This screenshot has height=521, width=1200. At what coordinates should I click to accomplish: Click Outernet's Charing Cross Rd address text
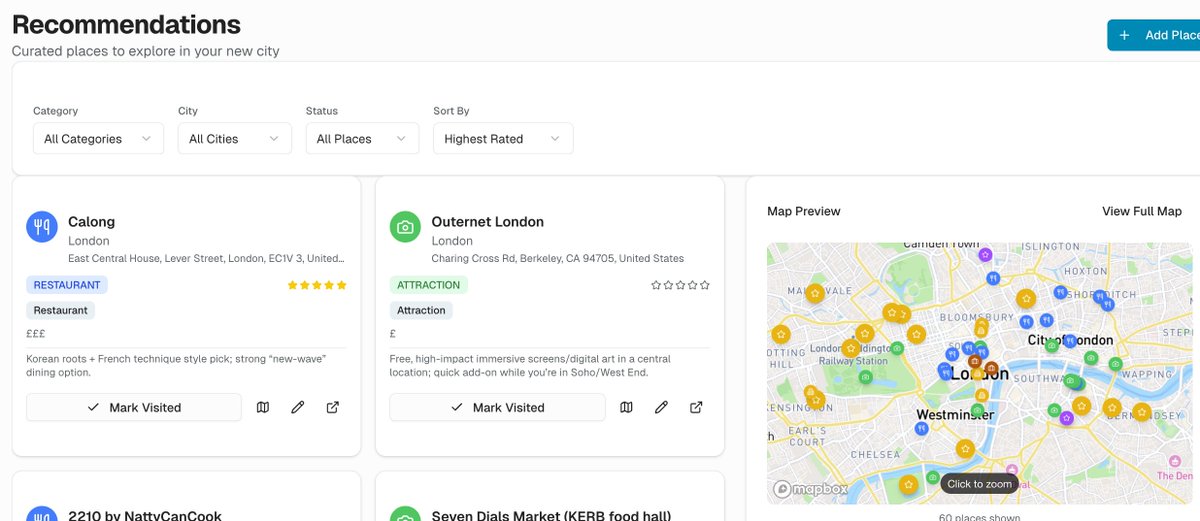(x=558, y=258)
